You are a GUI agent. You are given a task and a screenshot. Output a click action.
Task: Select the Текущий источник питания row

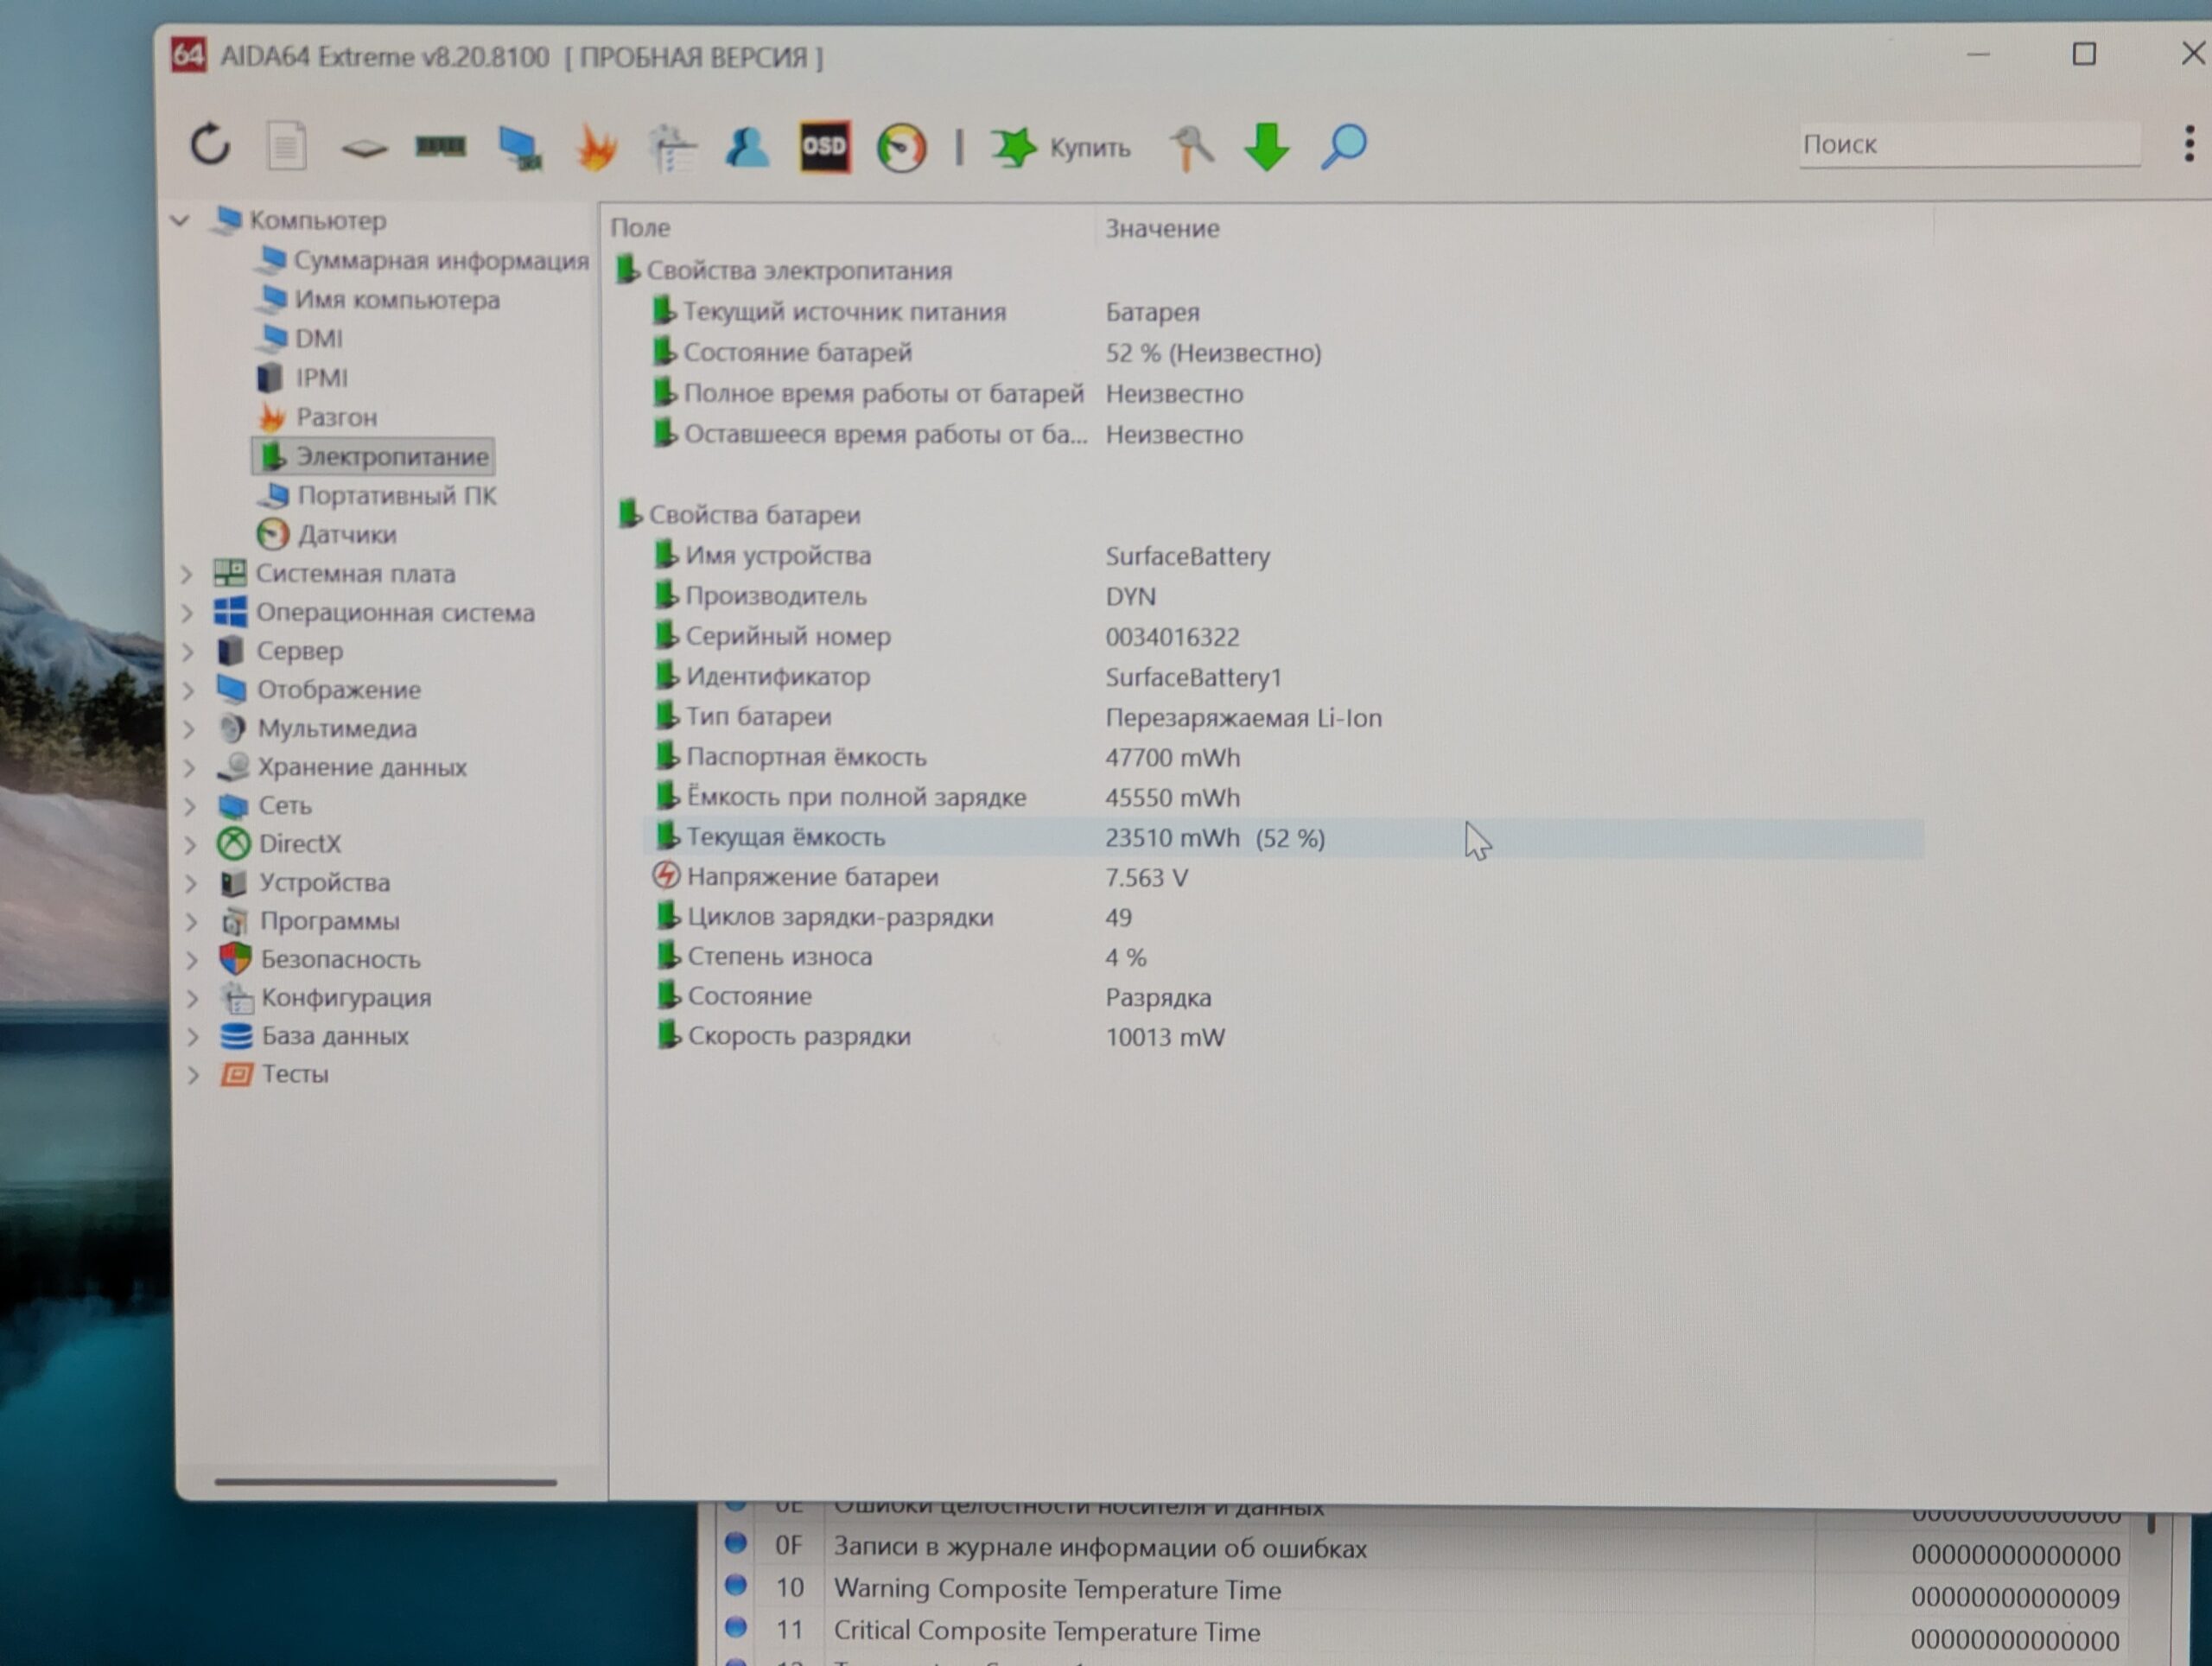(1283, 312)
